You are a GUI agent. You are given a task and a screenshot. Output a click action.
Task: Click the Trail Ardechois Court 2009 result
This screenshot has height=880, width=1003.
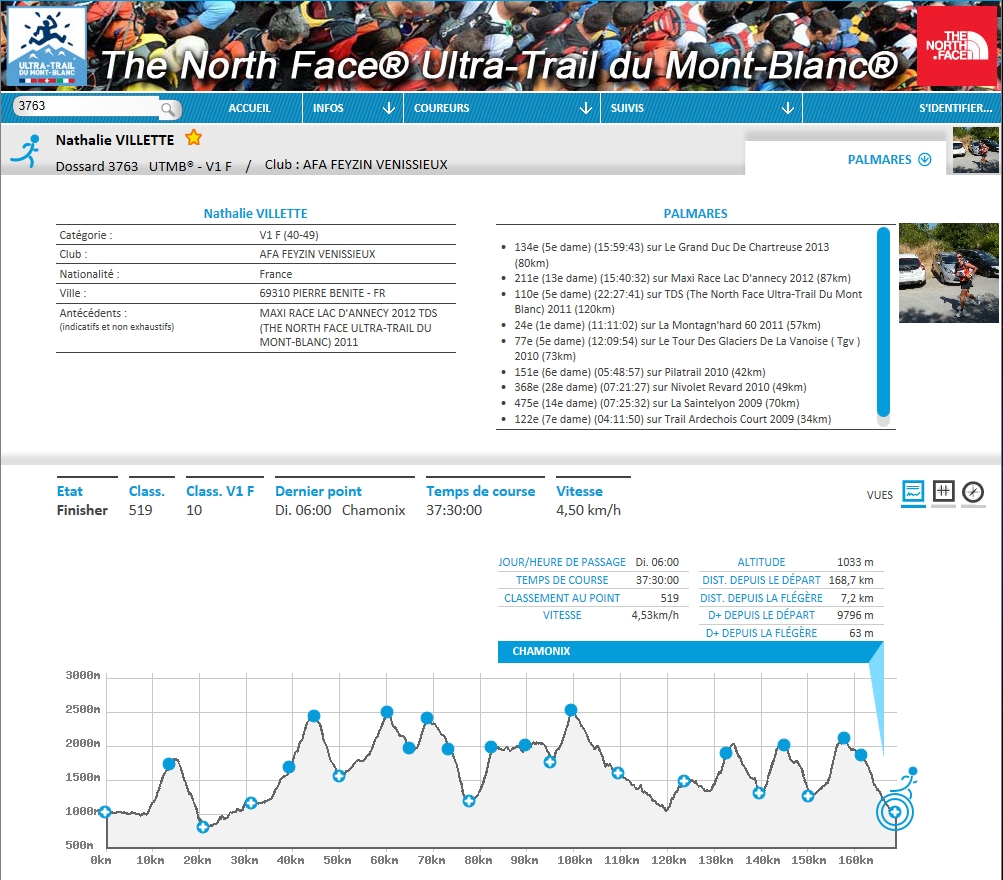[673, 420]
